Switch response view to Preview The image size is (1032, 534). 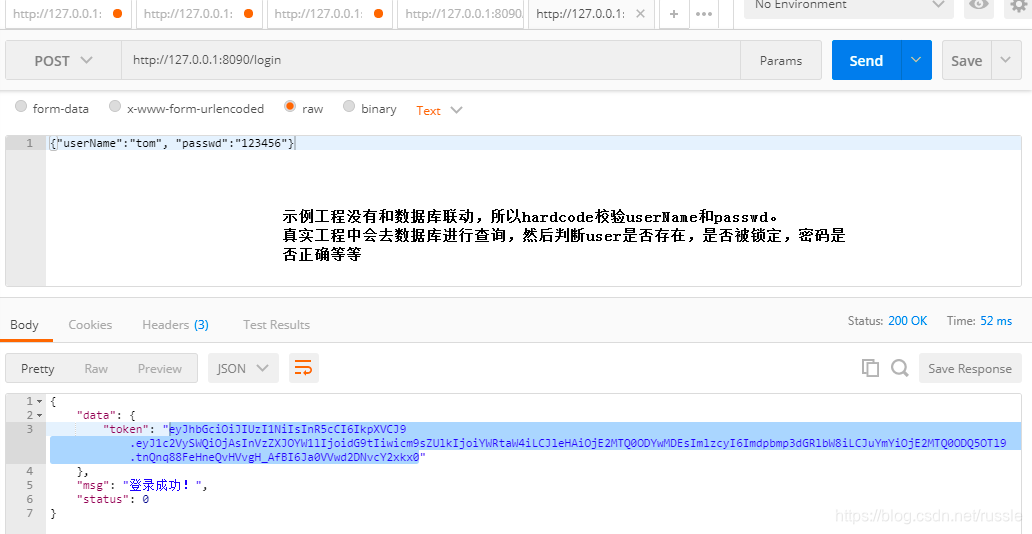point(160,368)
